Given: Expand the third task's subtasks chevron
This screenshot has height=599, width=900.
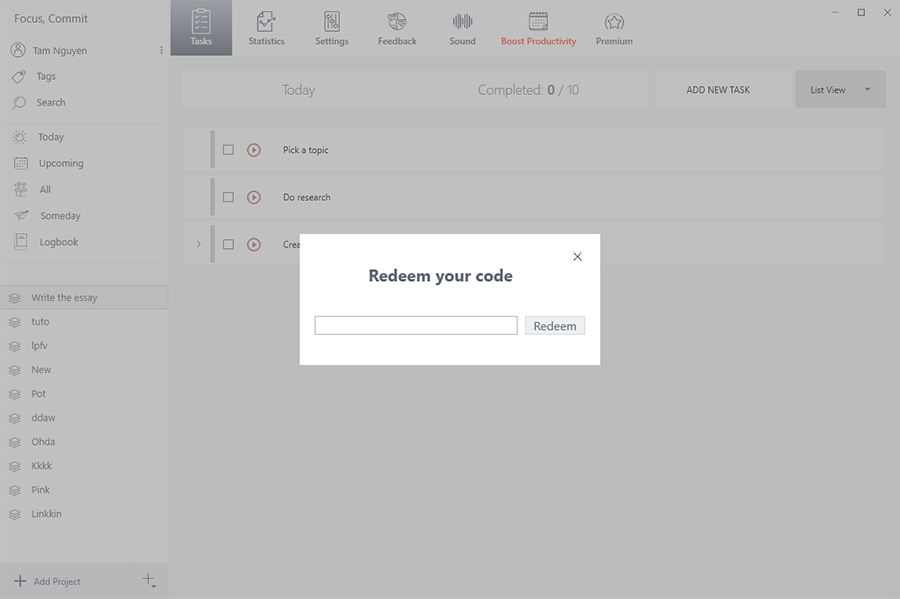Looking at the screenshot, I should pyautogui.click(x=199, y=244).
